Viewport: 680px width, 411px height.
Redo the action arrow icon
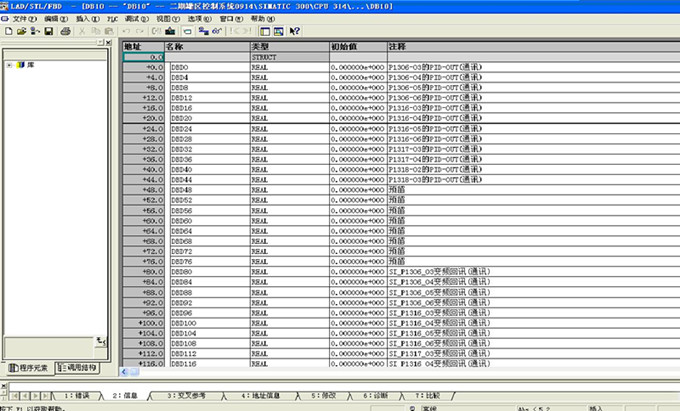140,31
